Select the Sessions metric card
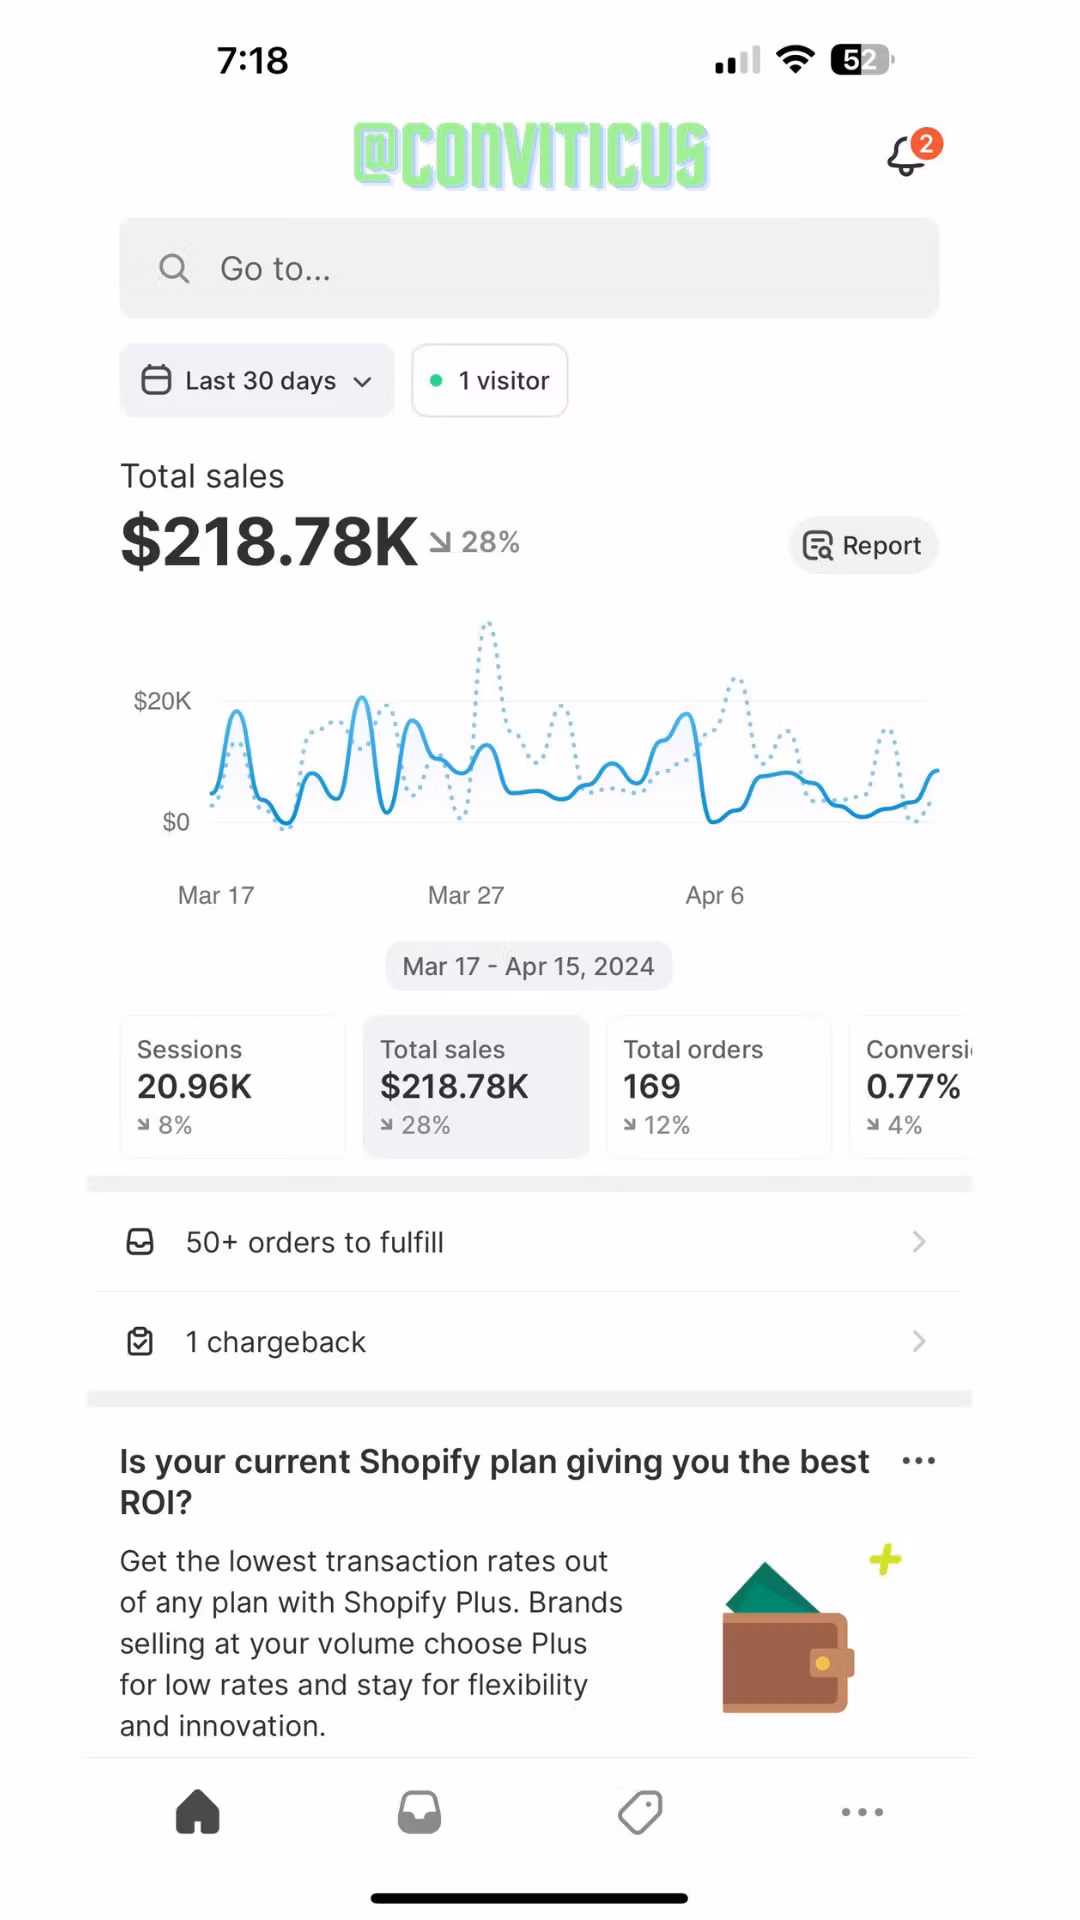Image resolution: width=1080 pixels, height=1920 pixels. pyautogui.click(x=232, y=1086)
